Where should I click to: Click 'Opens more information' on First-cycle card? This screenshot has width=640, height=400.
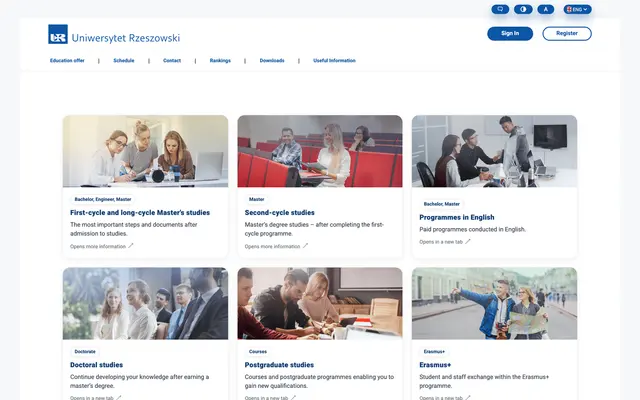pos(98,247)
